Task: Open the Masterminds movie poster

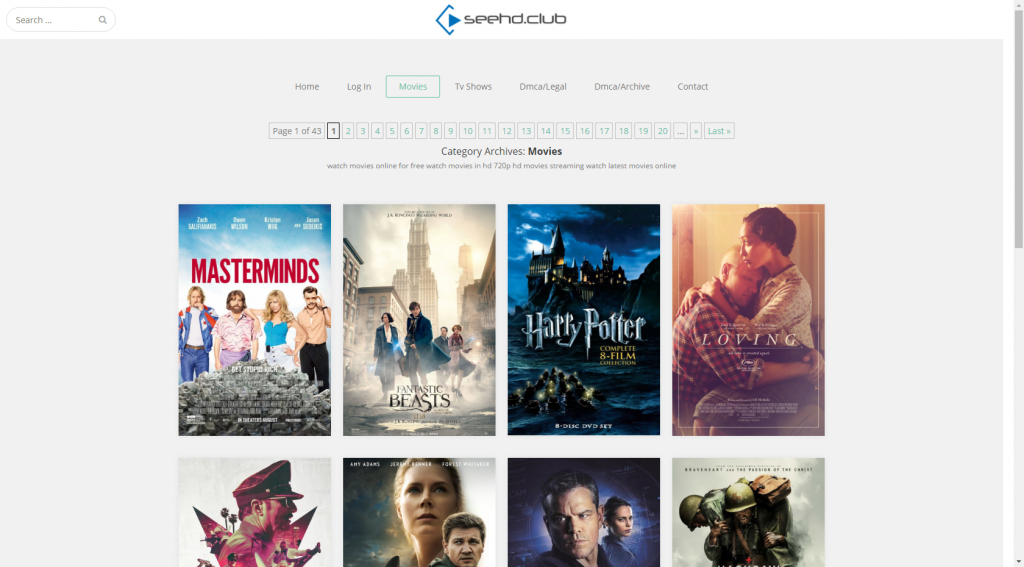Action: pyautogui.click(x=255, y=320)
